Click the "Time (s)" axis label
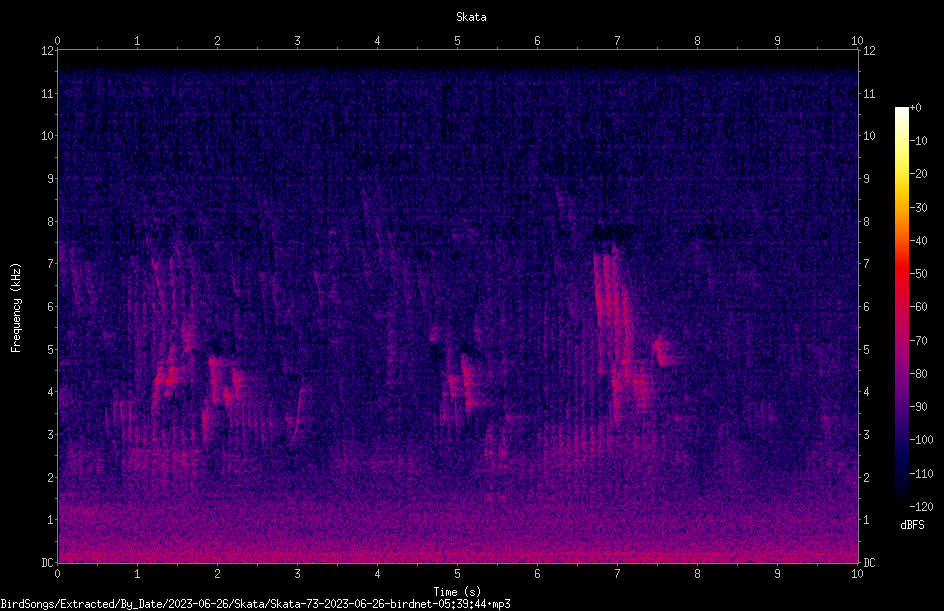Screen dimensions: 944x611 pos(457,592)
